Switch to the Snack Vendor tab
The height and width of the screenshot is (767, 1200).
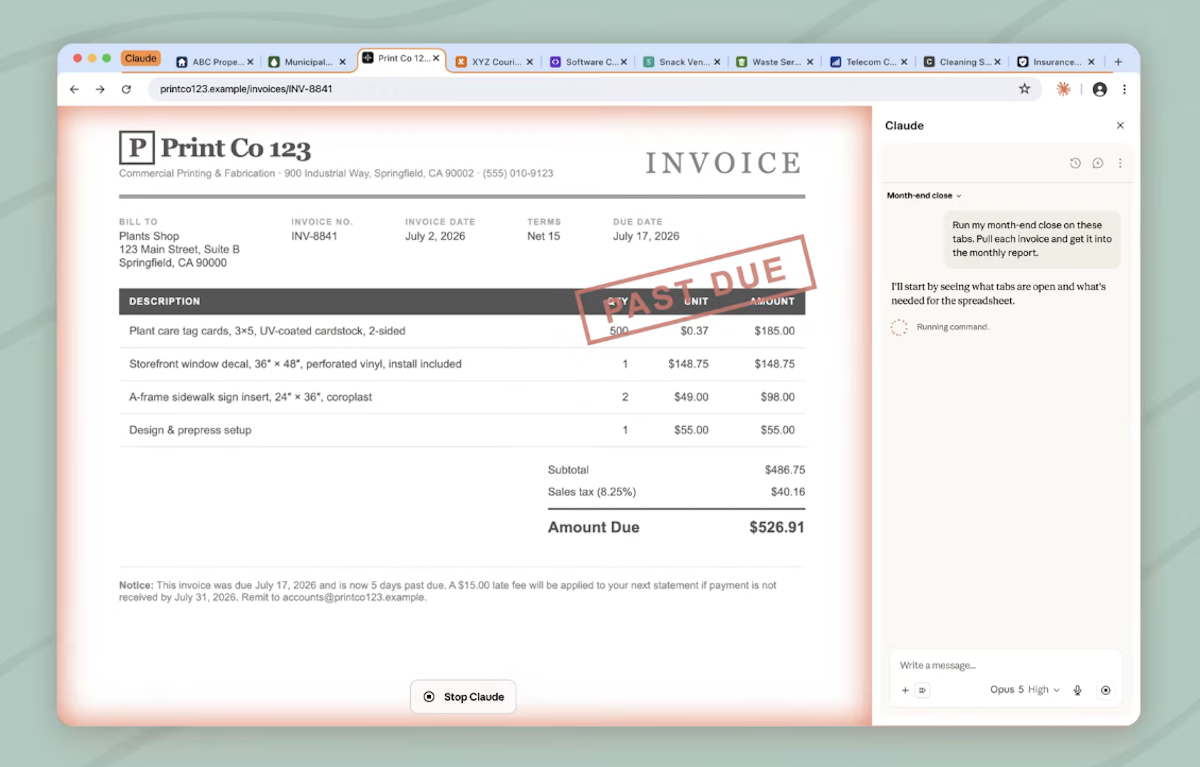[681, 62]
